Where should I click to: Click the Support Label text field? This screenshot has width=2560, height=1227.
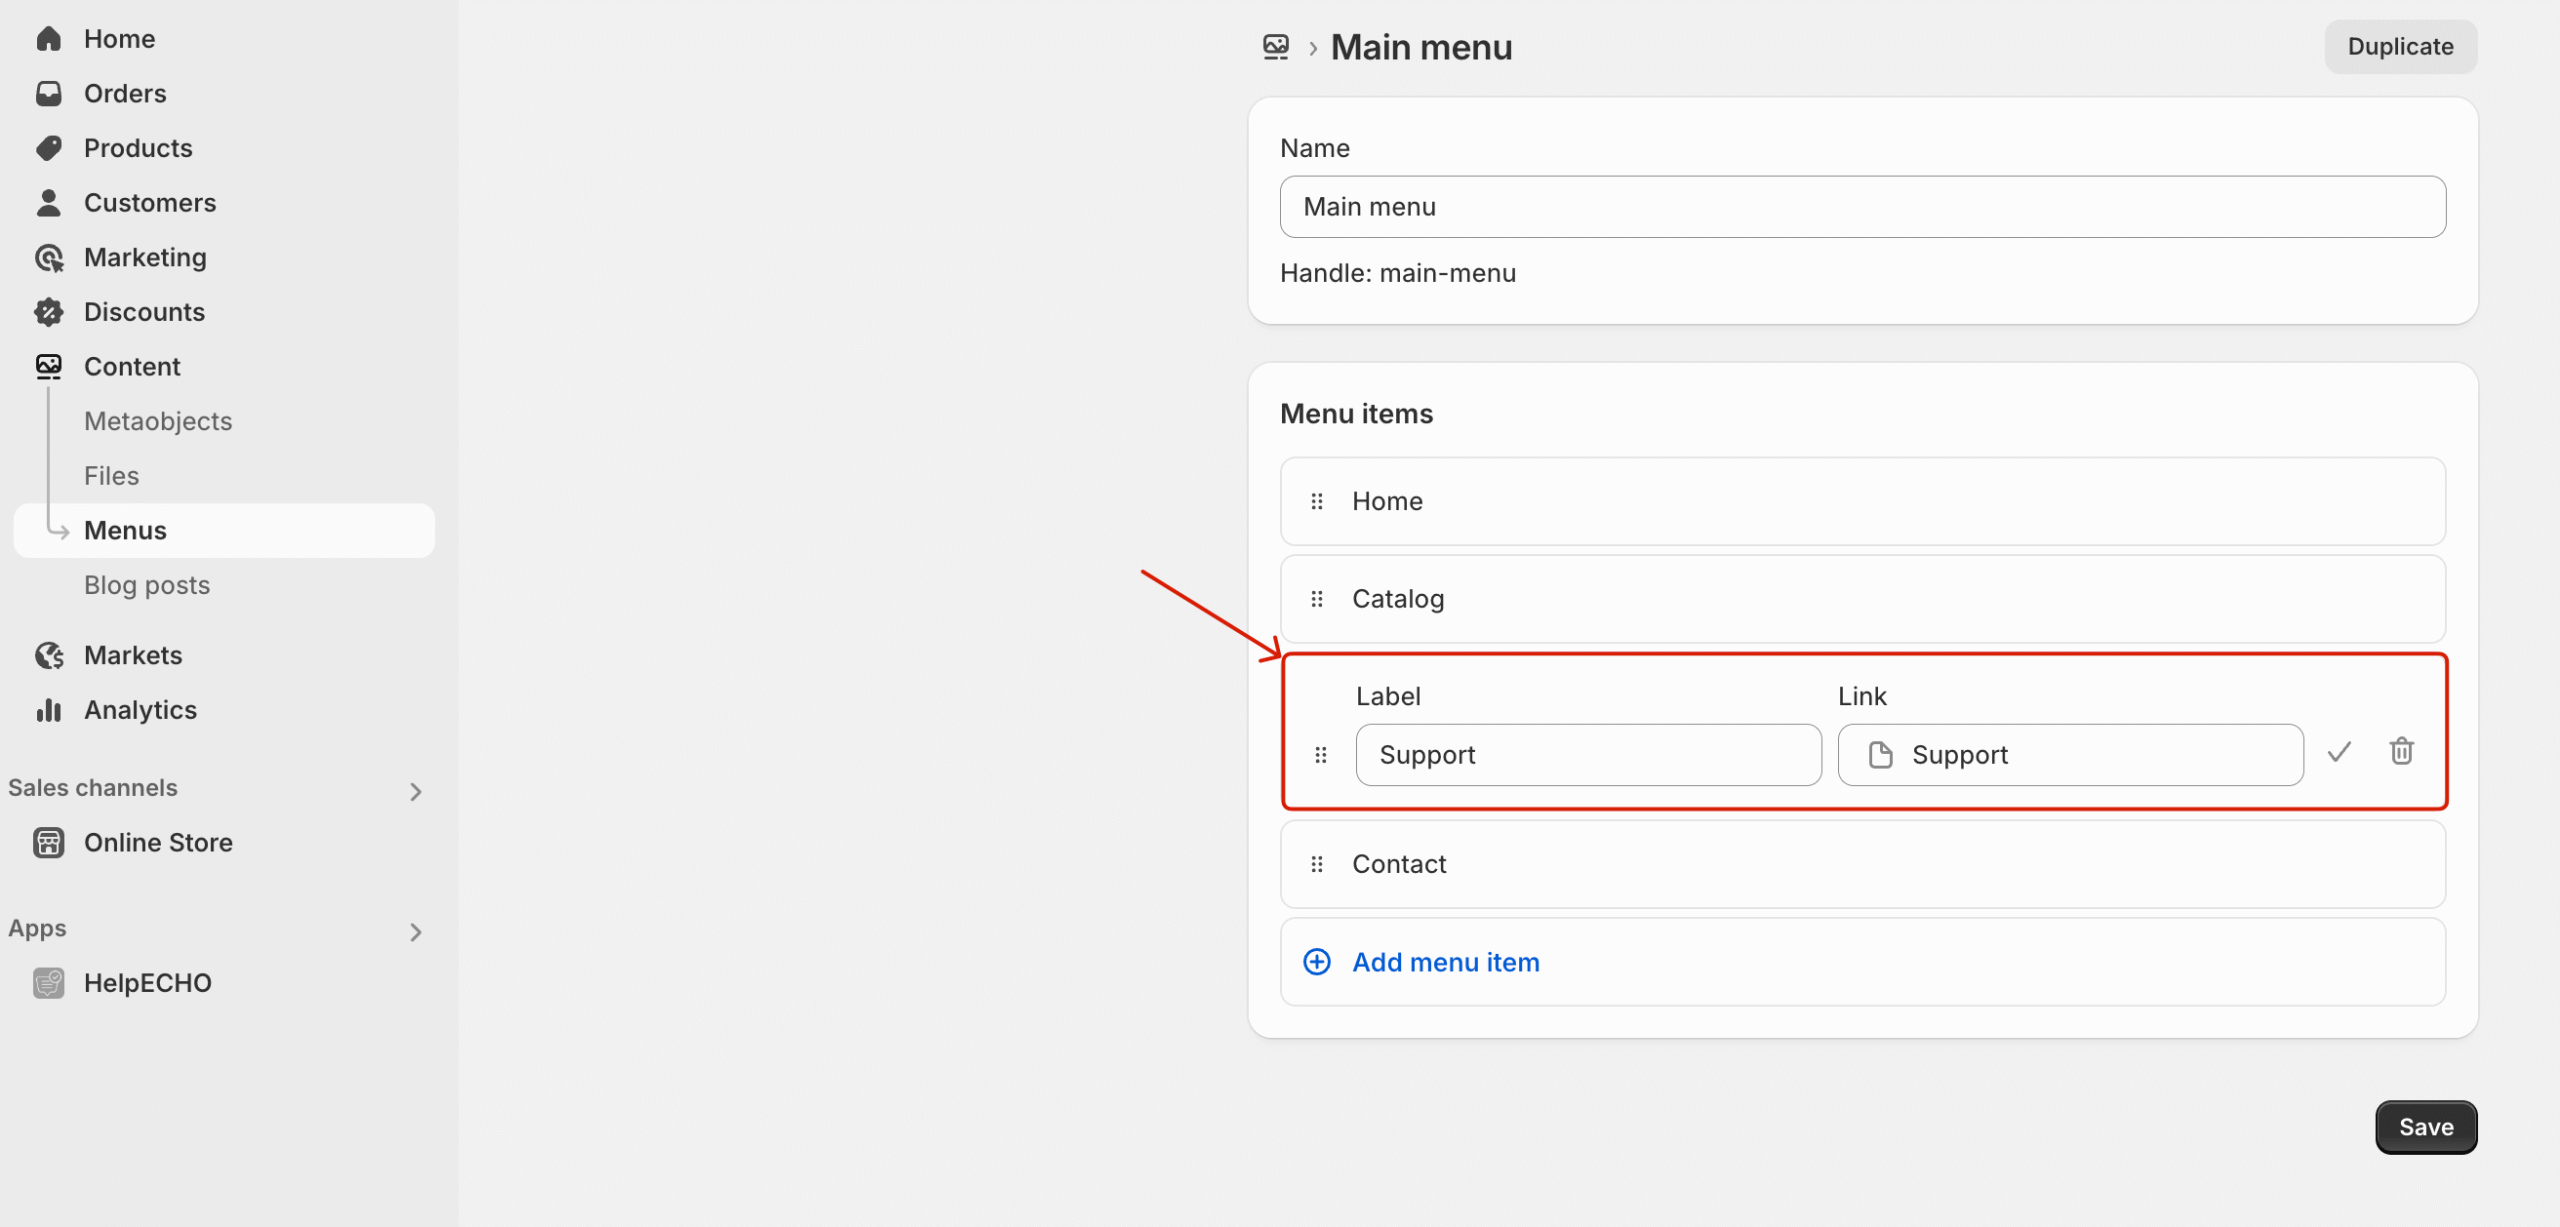click(1587, 755)
